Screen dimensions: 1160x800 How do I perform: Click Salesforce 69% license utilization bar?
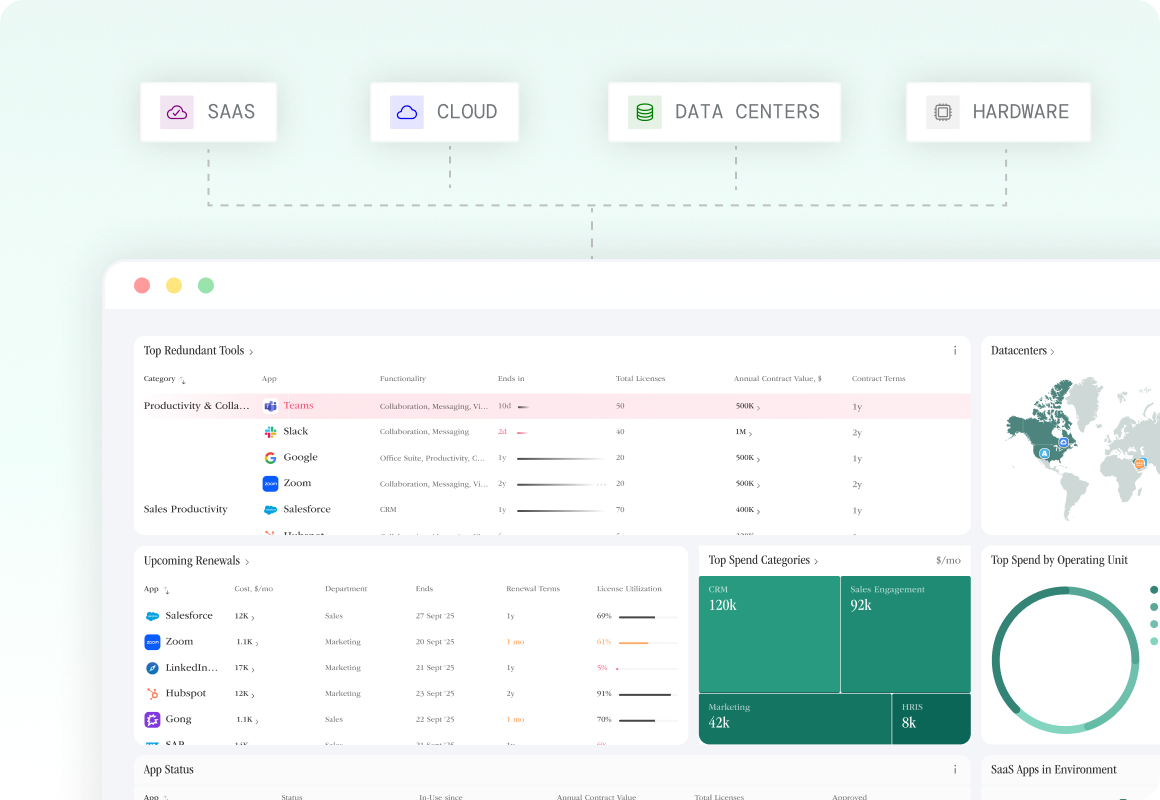(647, 616)
